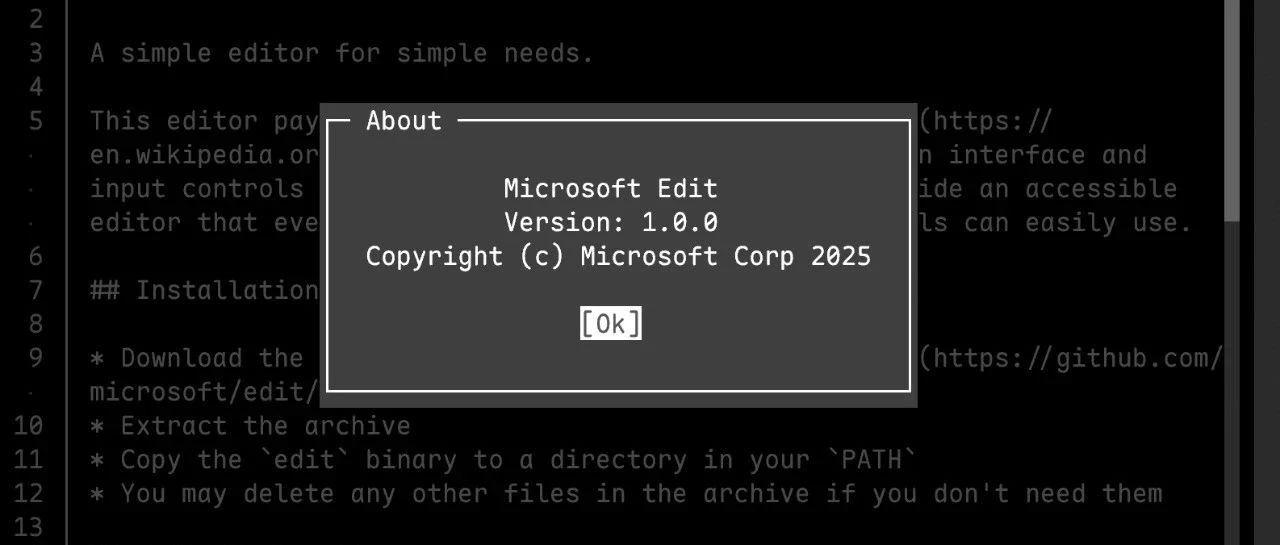Click line number 10 in the gutter

[x=28, y=426]
